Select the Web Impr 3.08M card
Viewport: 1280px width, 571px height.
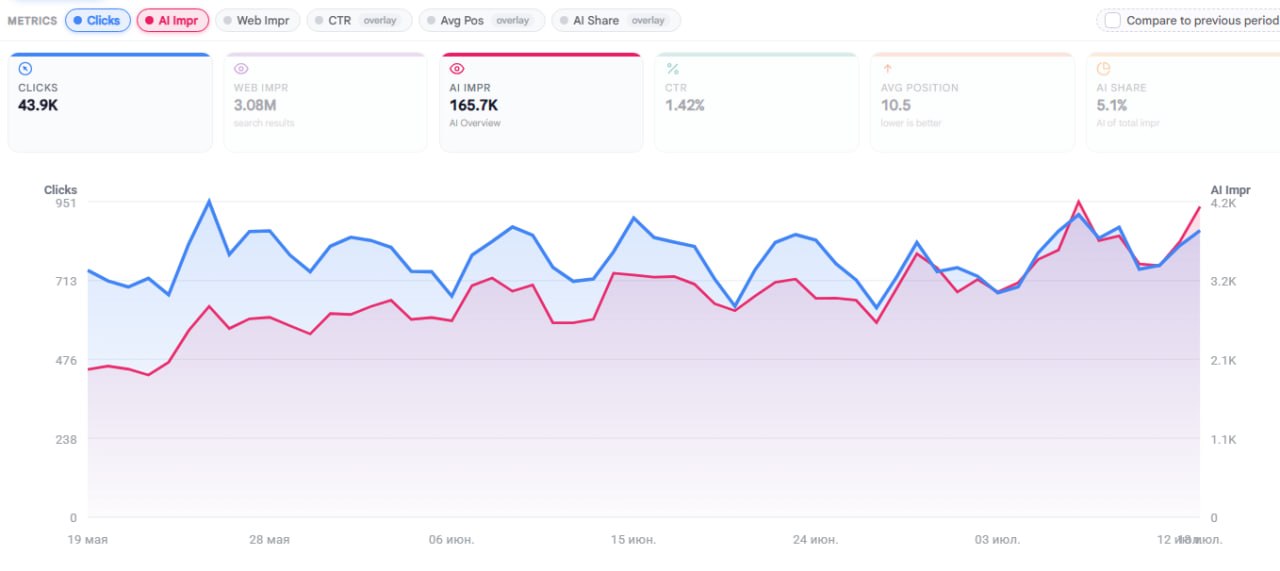pyautogui.click(x=326, y=102)
